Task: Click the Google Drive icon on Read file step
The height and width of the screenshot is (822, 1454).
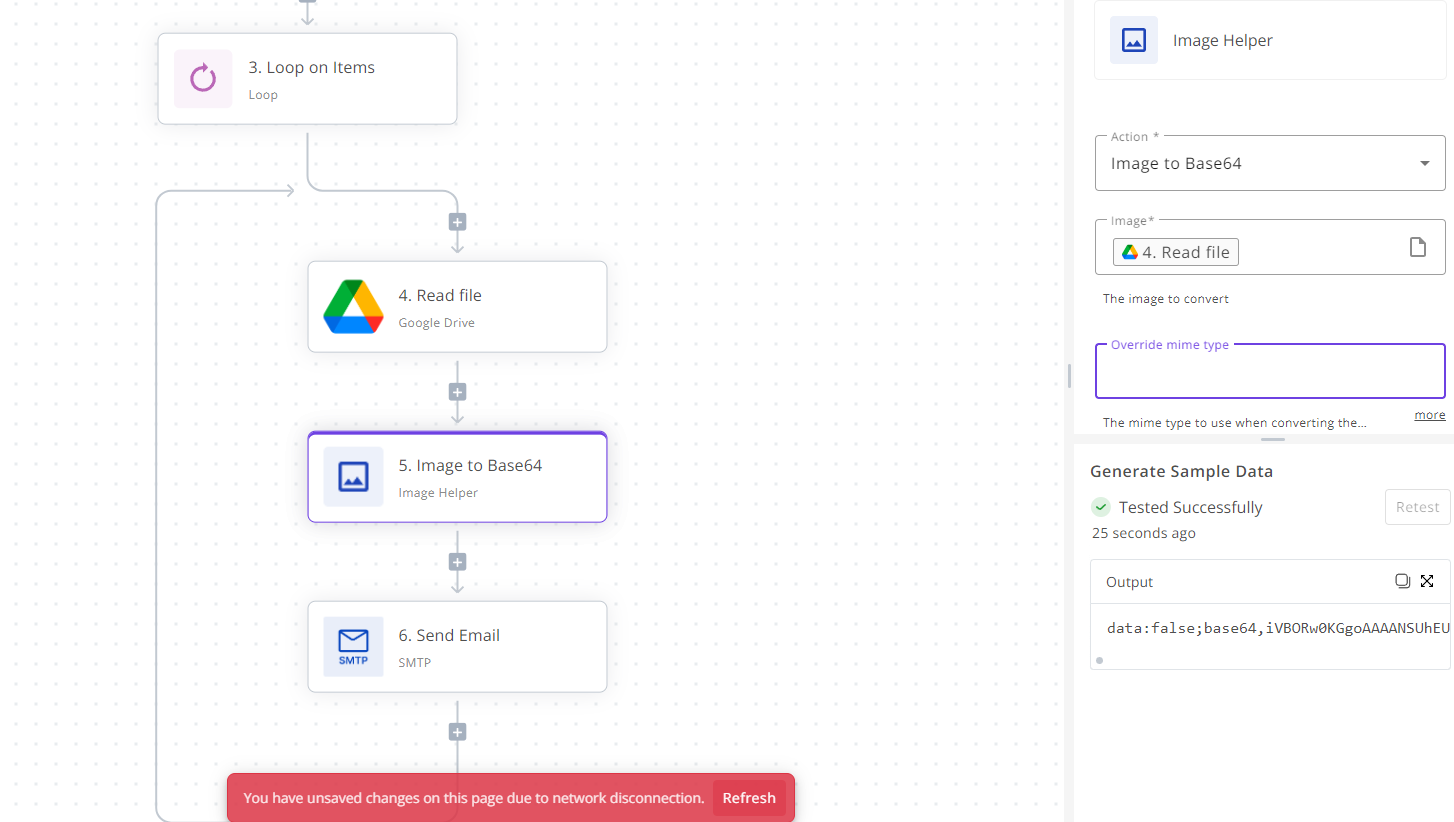Action: (x=353, y=307)
